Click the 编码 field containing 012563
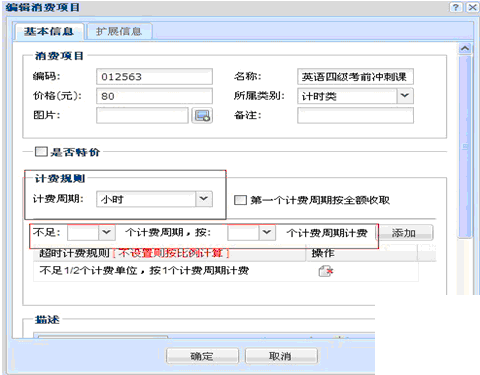 click(154, 77)
